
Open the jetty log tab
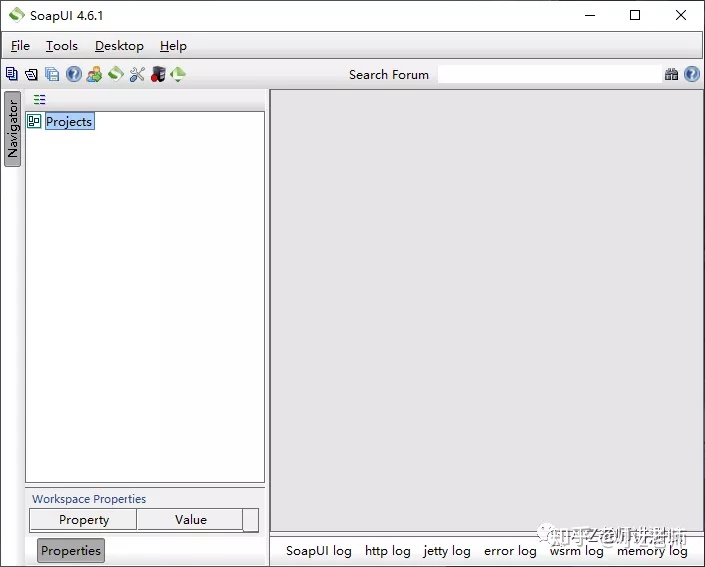click(x=447, y=551)
